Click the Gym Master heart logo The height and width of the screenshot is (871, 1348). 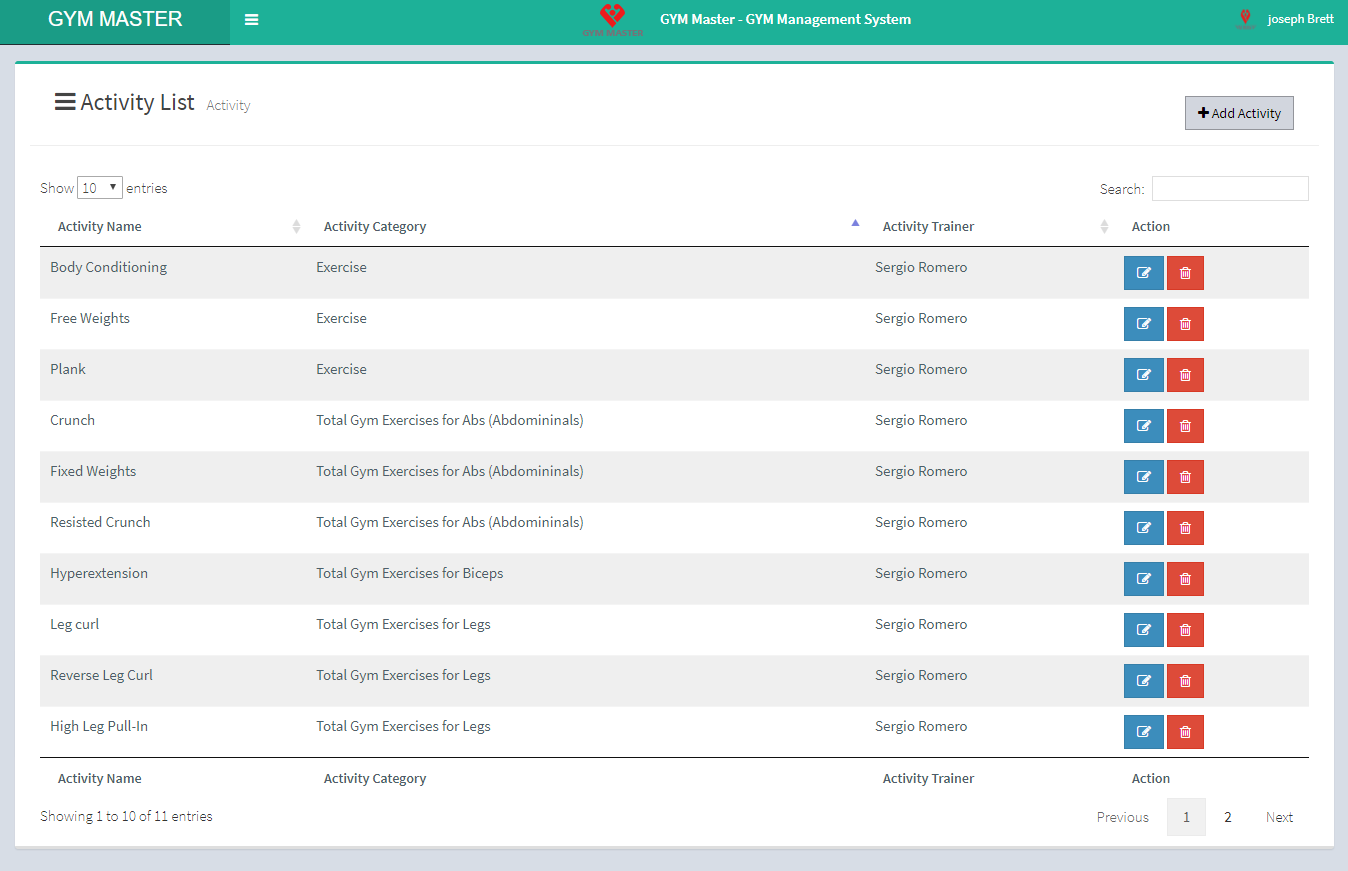(612, 19)
